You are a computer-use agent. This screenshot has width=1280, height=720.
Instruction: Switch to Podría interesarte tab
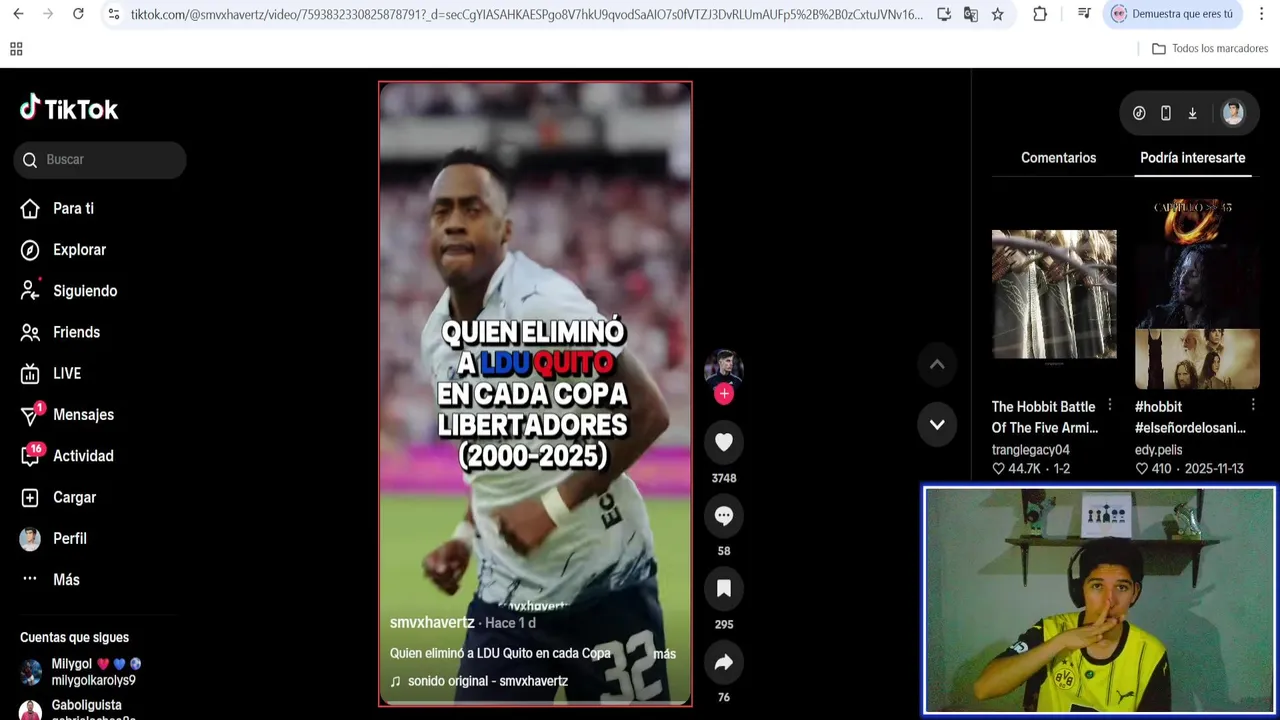tap(1192, 158)
